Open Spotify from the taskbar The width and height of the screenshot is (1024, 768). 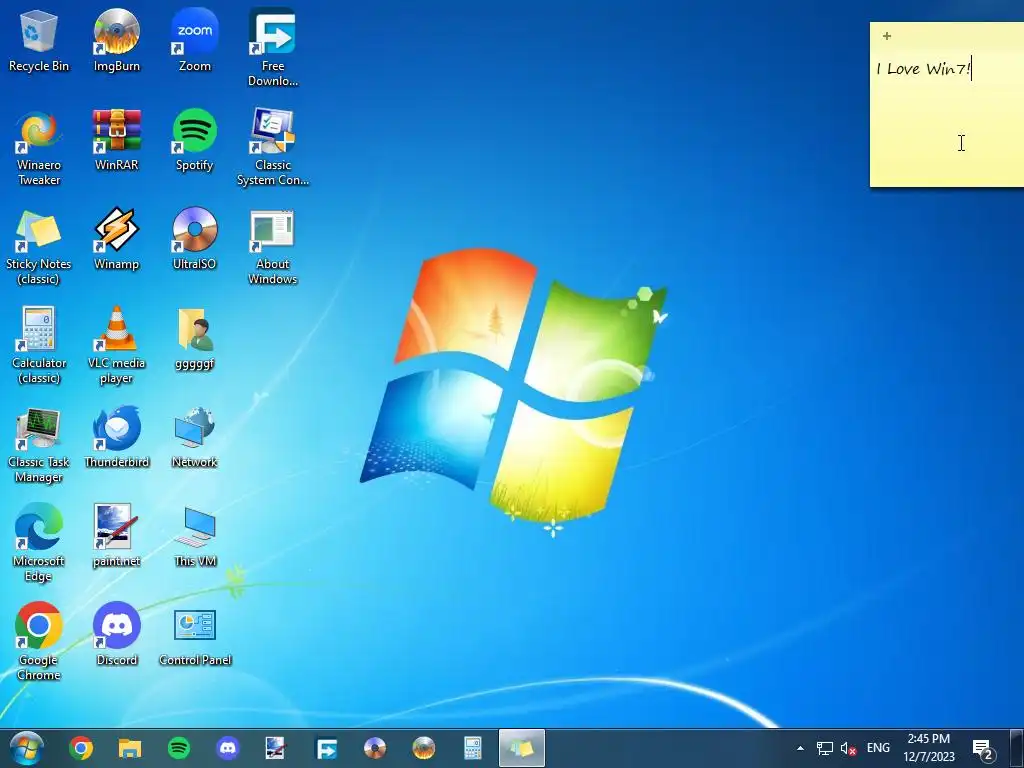(x=179, y=748)
